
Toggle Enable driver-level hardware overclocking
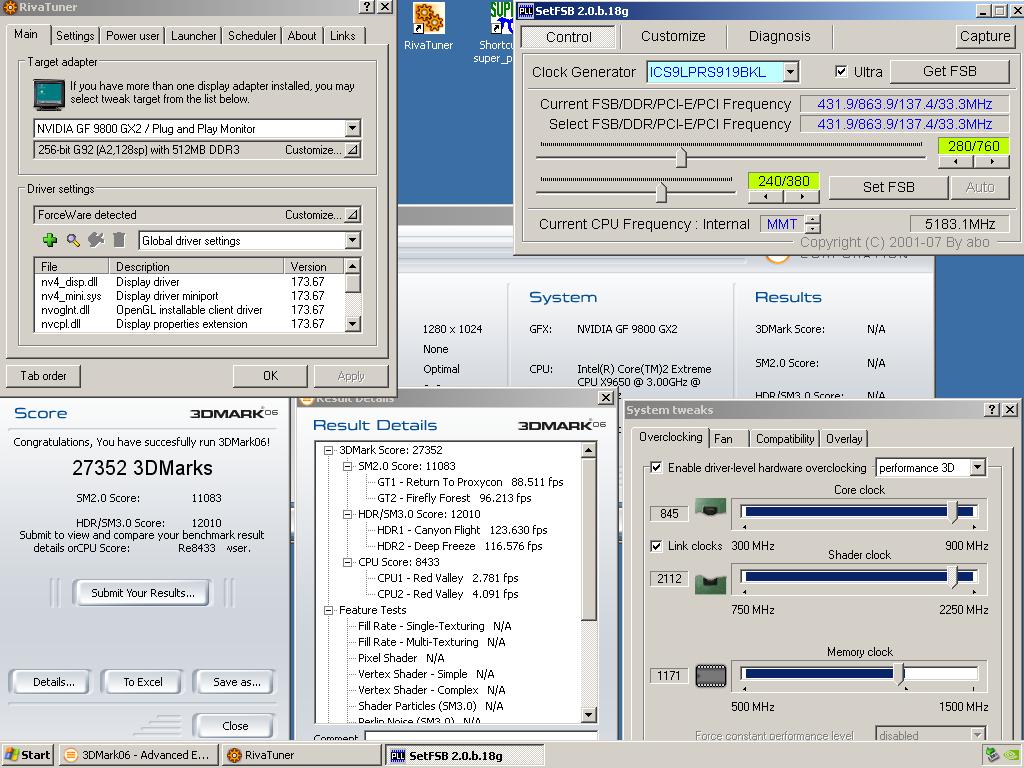[x=656, y=468]
